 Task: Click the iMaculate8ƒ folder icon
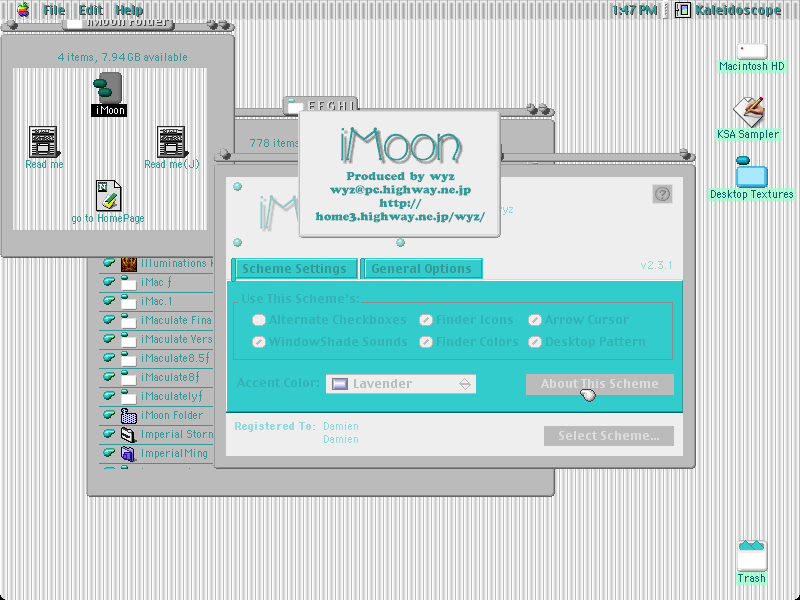pyautogui.click(x=129, y=377)
